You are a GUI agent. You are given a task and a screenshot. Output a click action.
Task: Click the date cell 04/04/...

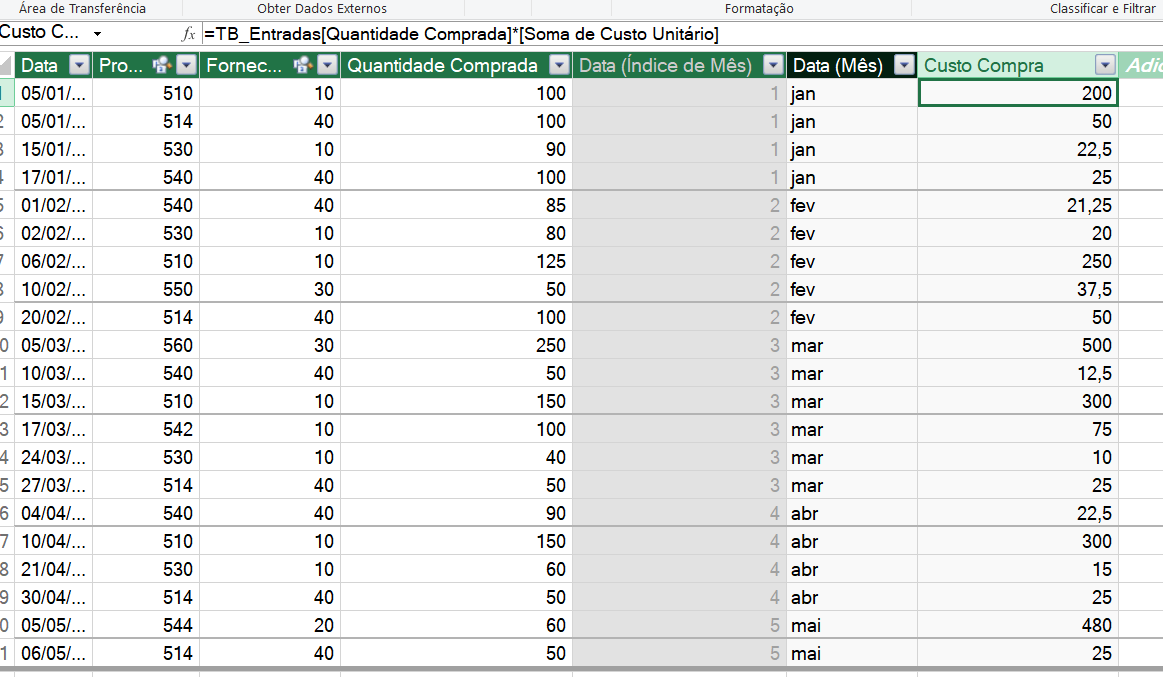point(53,513)
